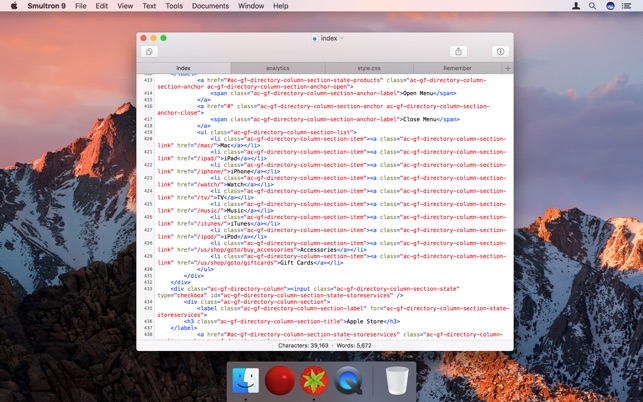The height and width of the screenshot is (402, 643).
Task: Open the Help menu
Action: 280,6
